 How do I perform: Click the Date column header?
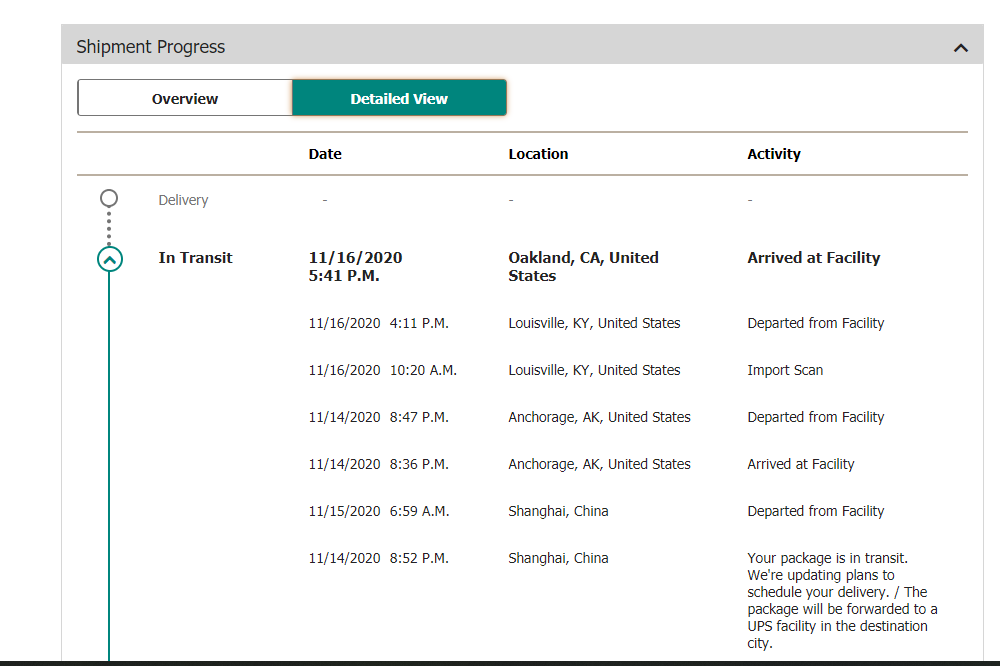point(325,154)
